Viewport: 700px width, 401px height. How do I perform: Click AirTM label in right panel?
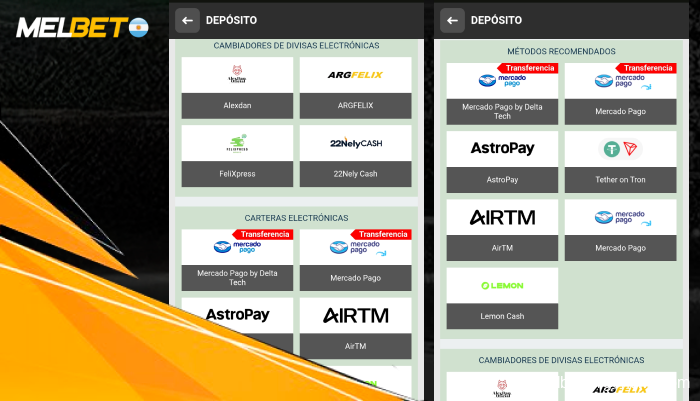click(x=502, y=248)
